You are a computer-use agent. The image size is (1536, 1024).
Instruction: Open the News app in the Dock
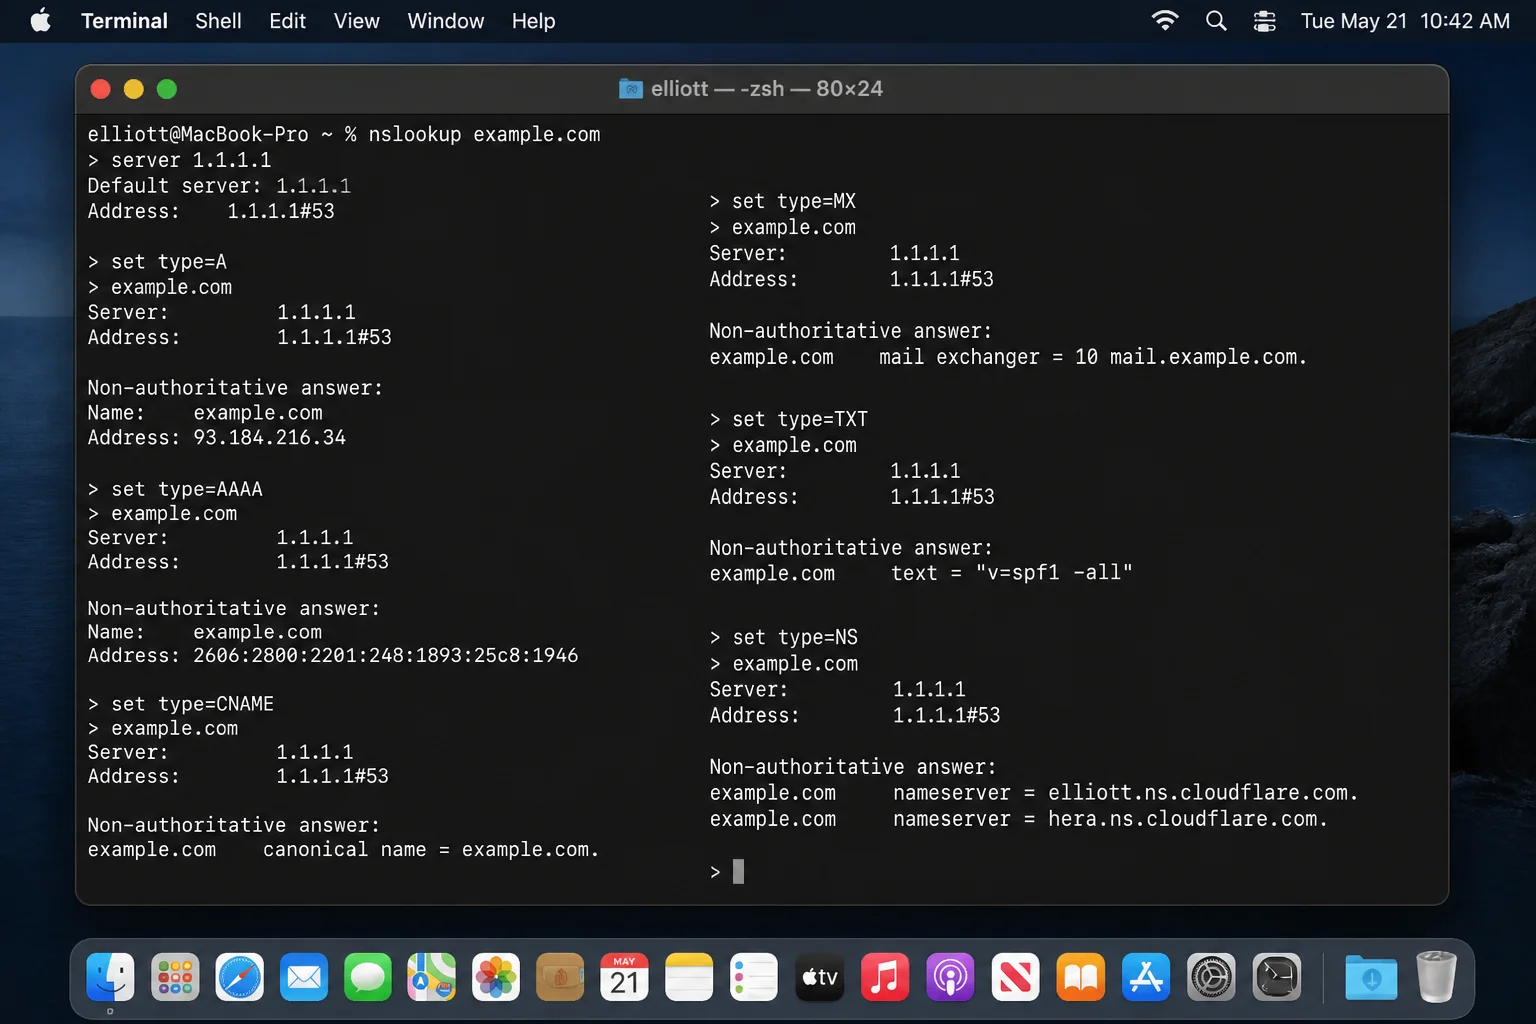point(1015,977)
